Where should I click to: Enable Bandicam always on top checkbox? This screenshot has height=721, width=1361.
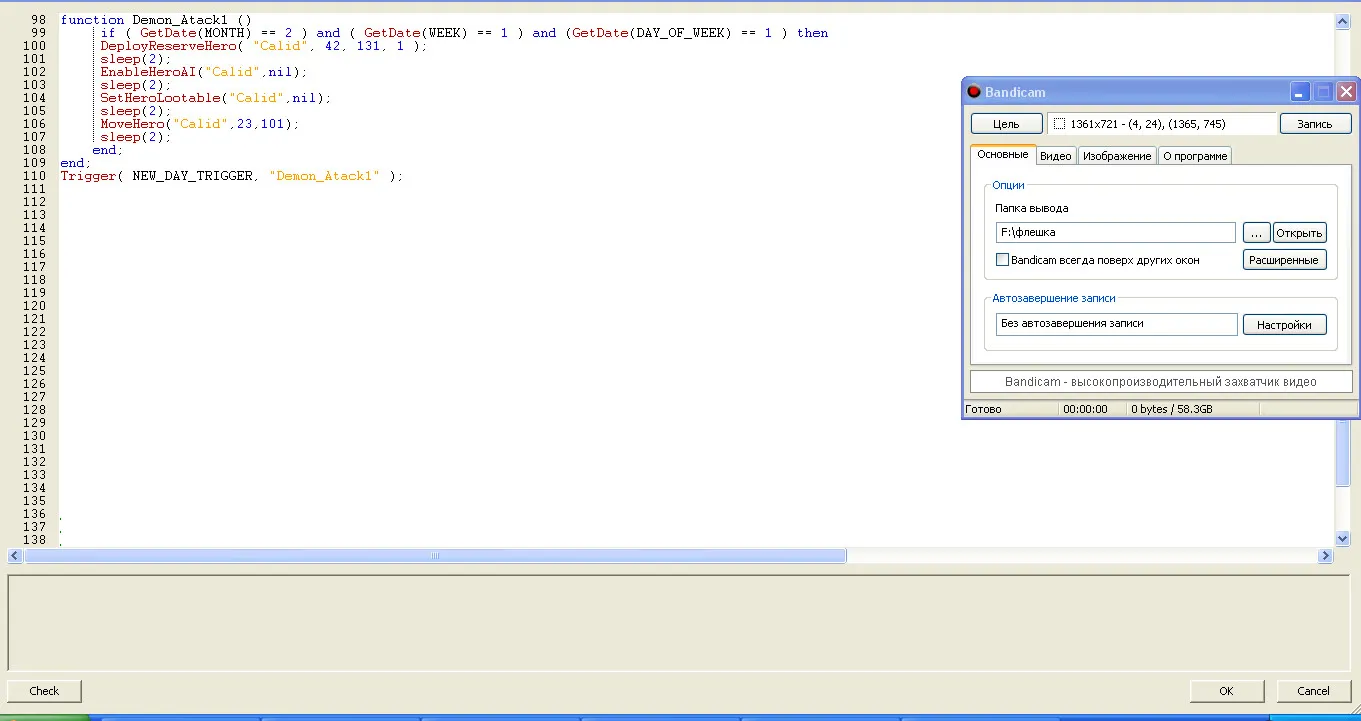(x=1003, y=260)
